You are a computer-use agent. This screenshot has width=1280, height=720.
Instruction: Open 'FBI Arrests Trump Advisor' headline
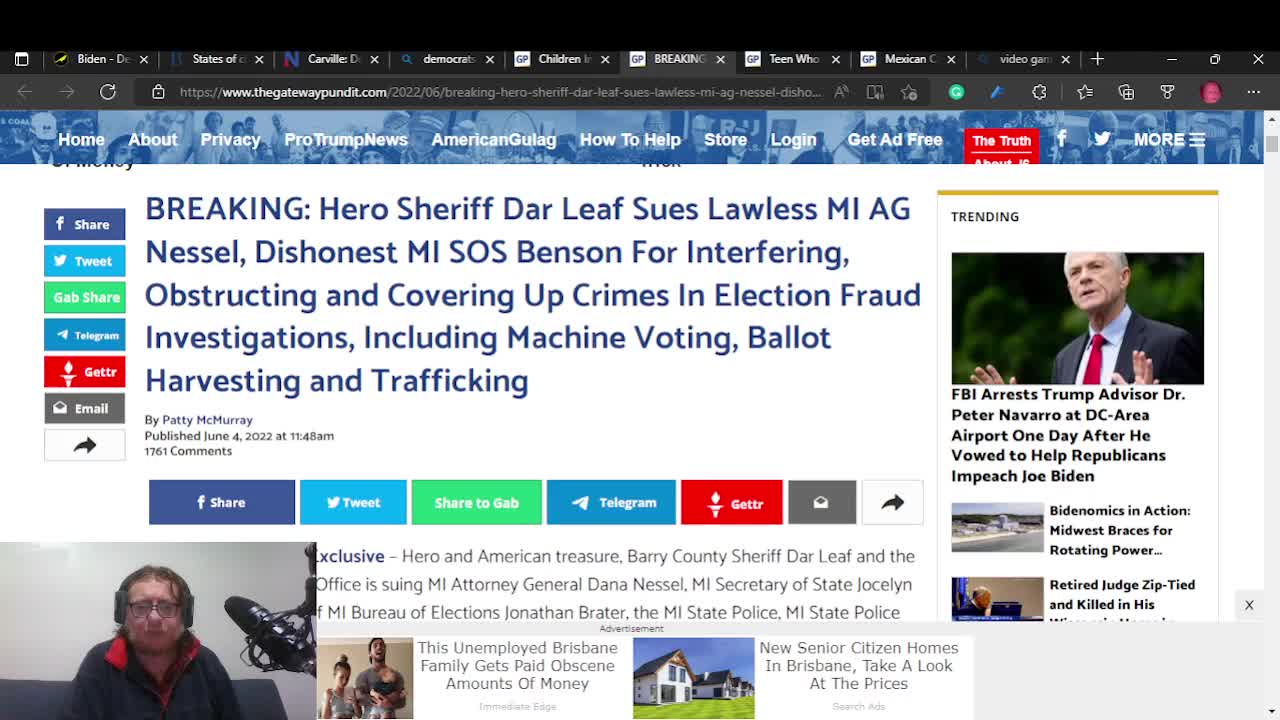(x=1068, y=435)
